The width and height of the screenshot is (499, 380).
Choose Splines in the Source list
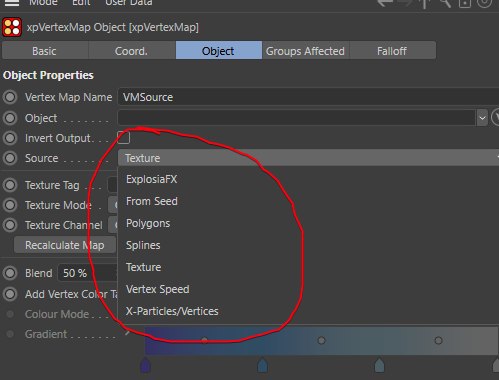pos(143,245)
